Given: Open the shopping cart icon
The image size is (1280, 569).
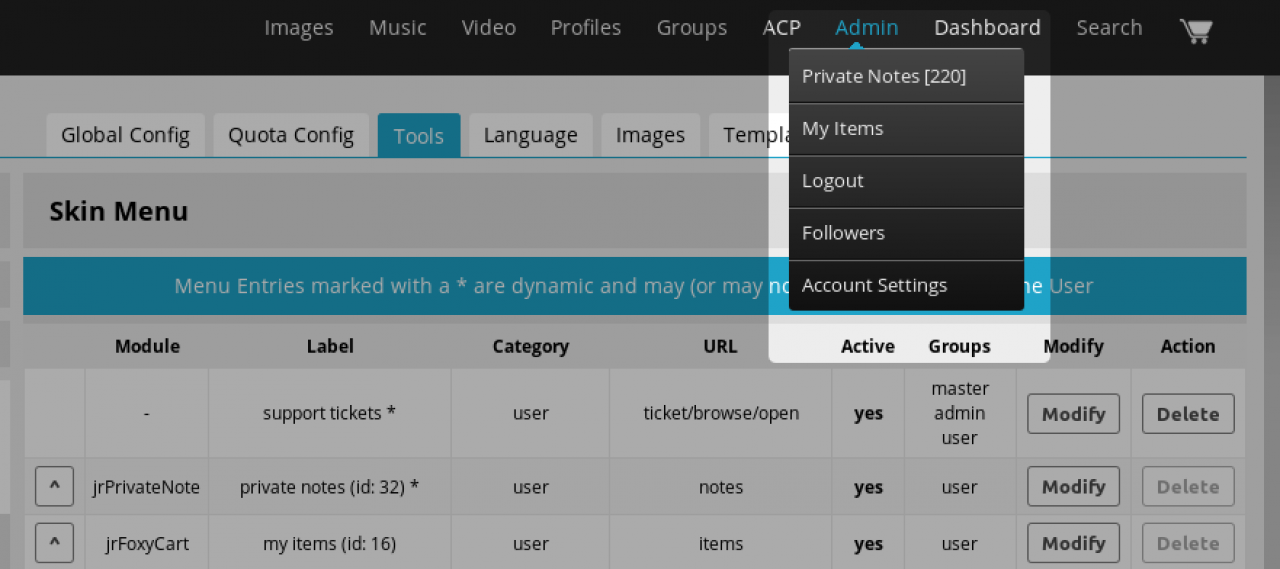Looking at the screenshot, I should 1196,30.
